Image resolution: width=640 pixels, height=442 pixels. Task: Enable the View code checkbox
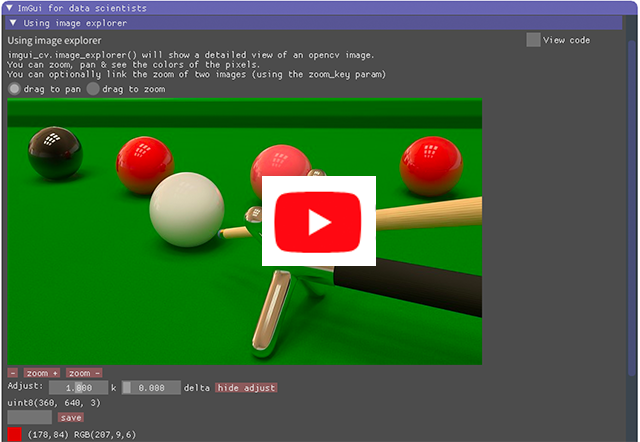533,40
